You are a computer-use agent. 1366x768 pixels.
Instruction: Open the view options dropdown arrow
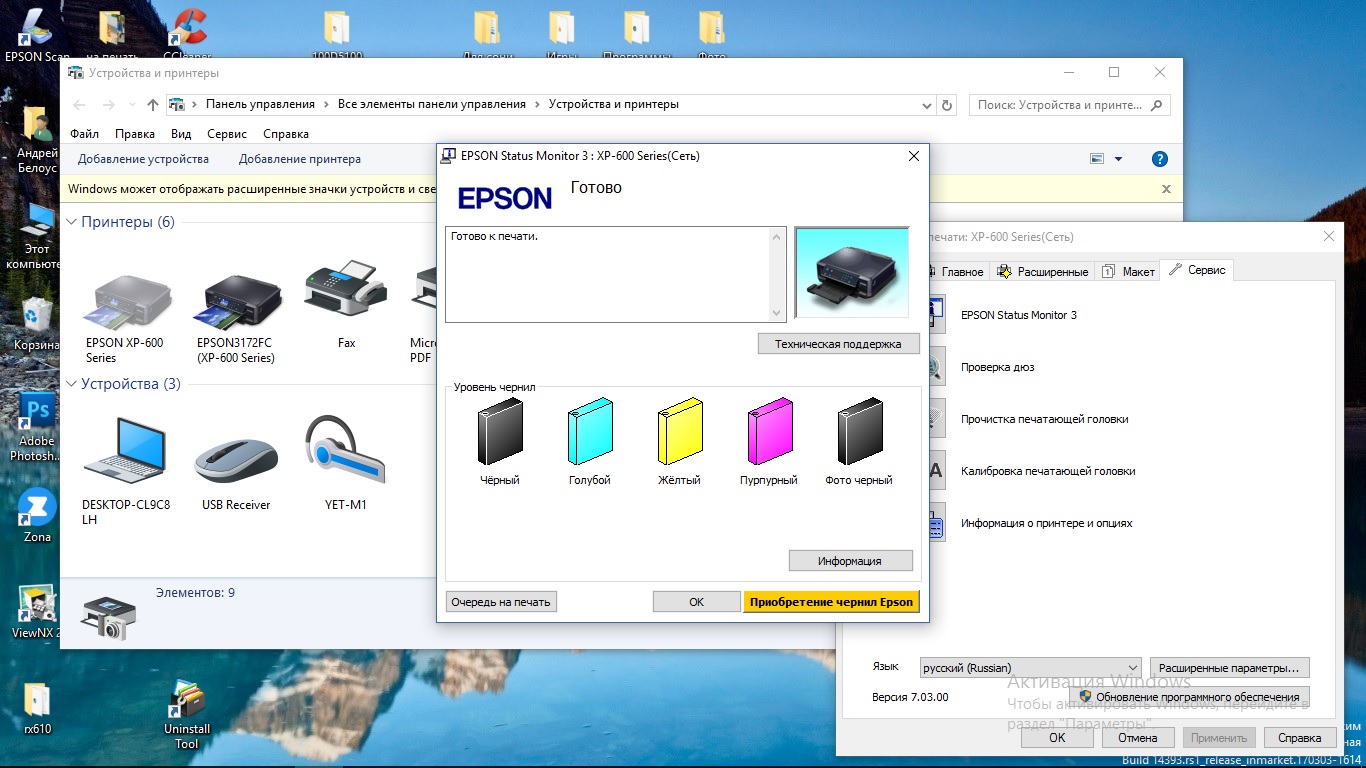pyautogui.click(x=1118, y=159)
